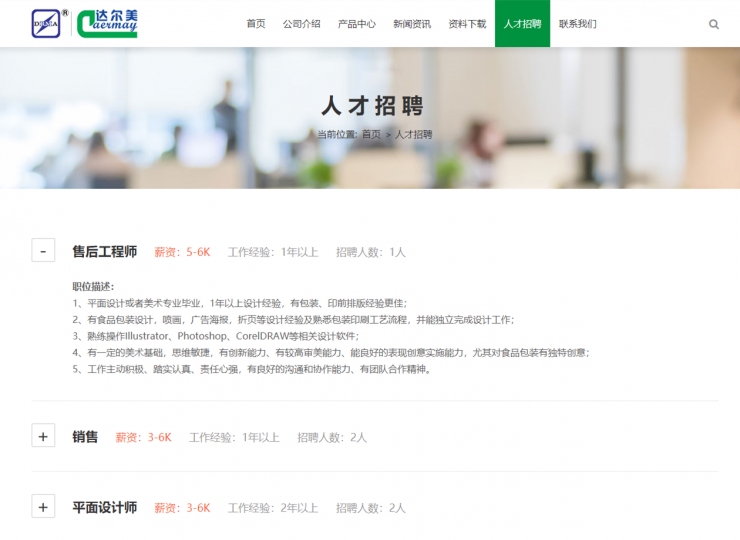This screenshot has width=740, height=540.
Task: Expand the 销售 job listing
Action: 43,436
